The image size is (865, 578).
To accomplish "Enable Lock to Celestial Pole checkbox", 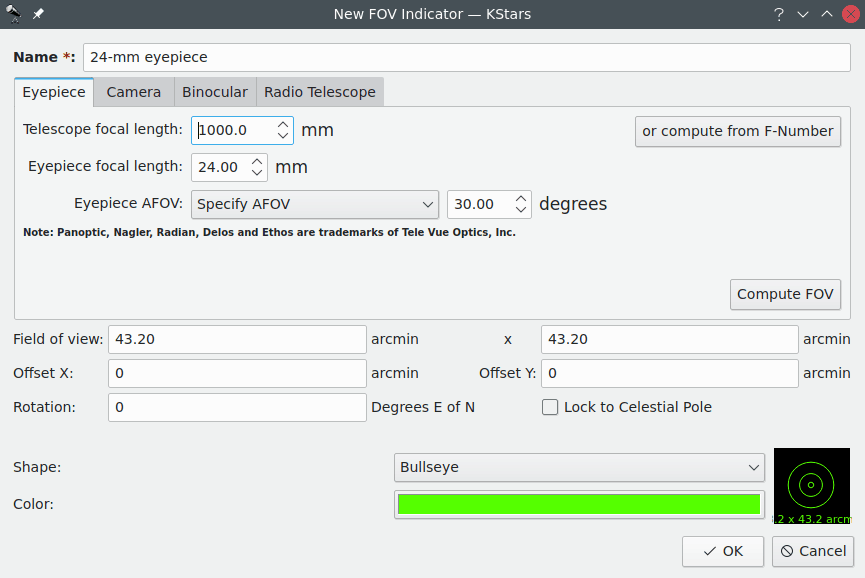I will coord(550,407).
